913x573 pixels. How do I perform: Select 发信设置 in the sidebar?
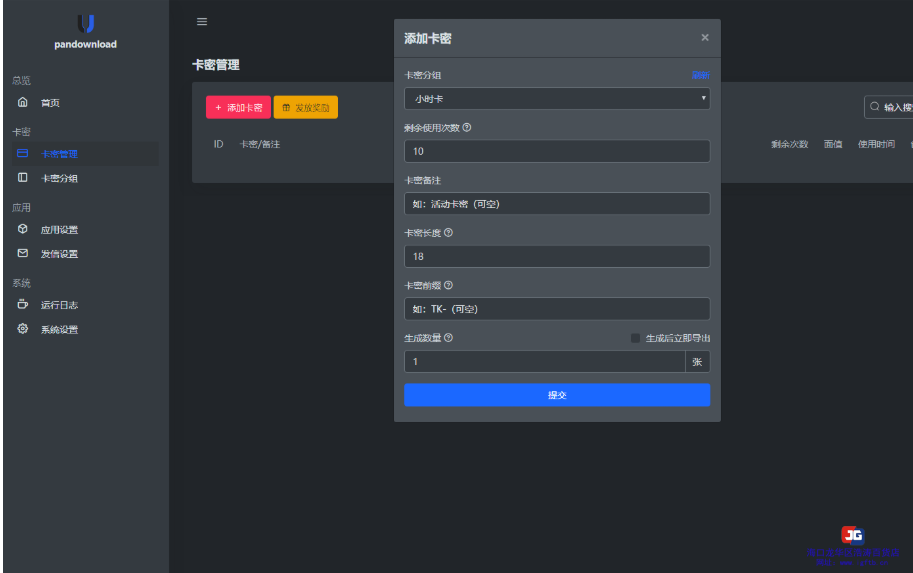58,254
